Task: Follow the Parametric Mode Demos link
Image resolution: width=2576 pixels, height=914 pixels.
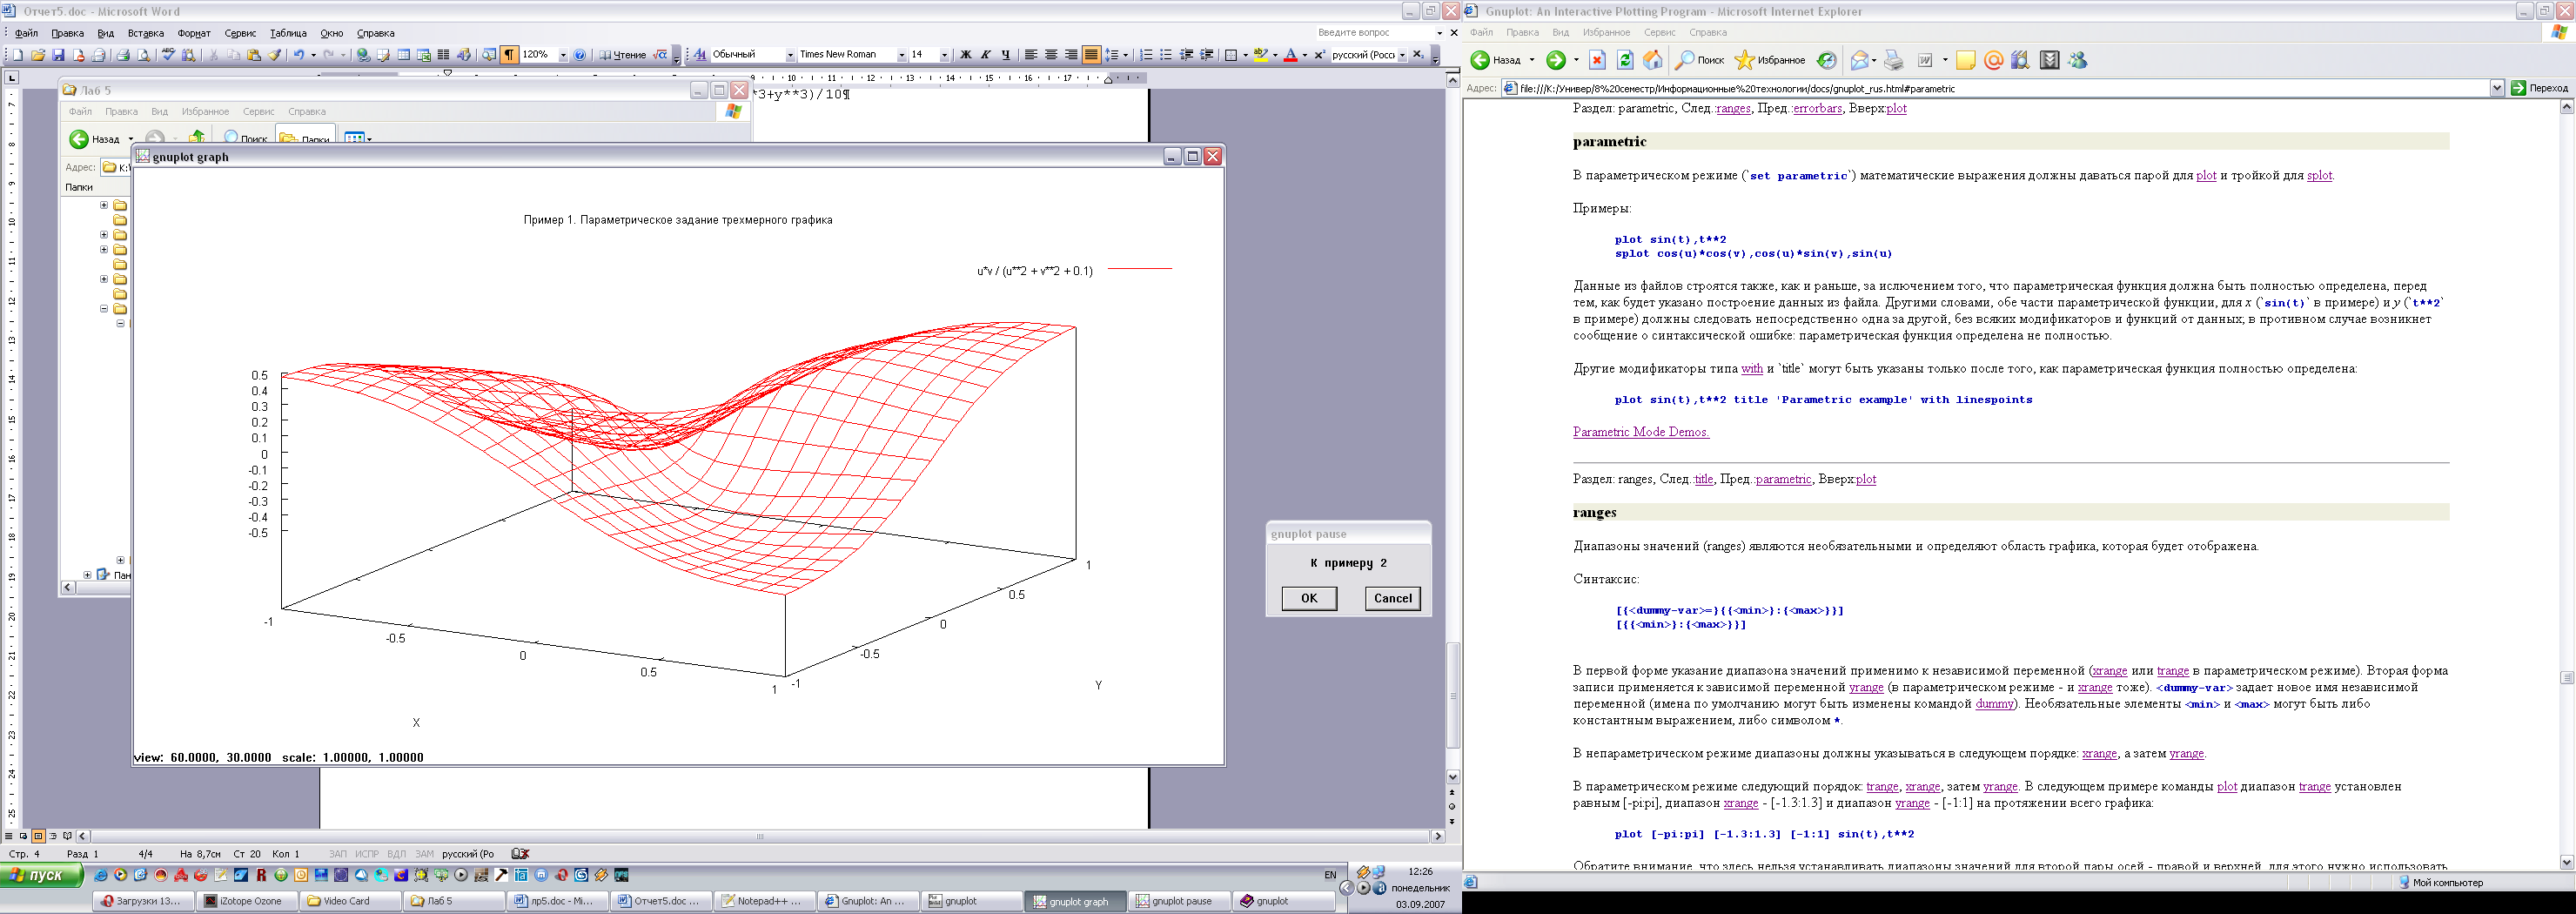Action: point(1641,432)
